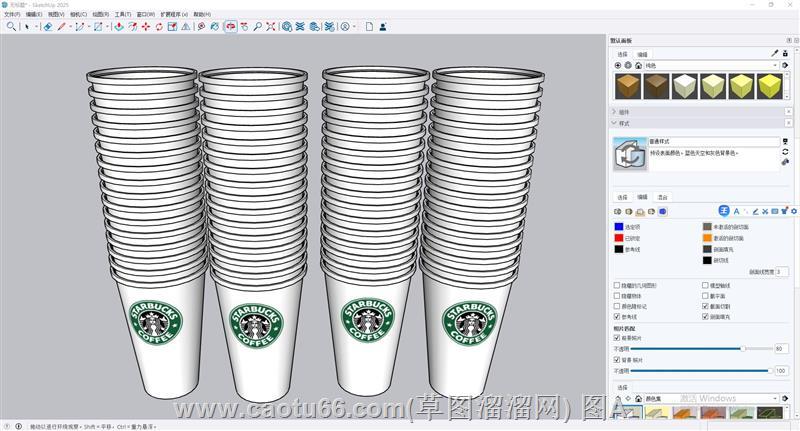Click the style name input field
Screen dimensions: 800x431
(714, 141)
